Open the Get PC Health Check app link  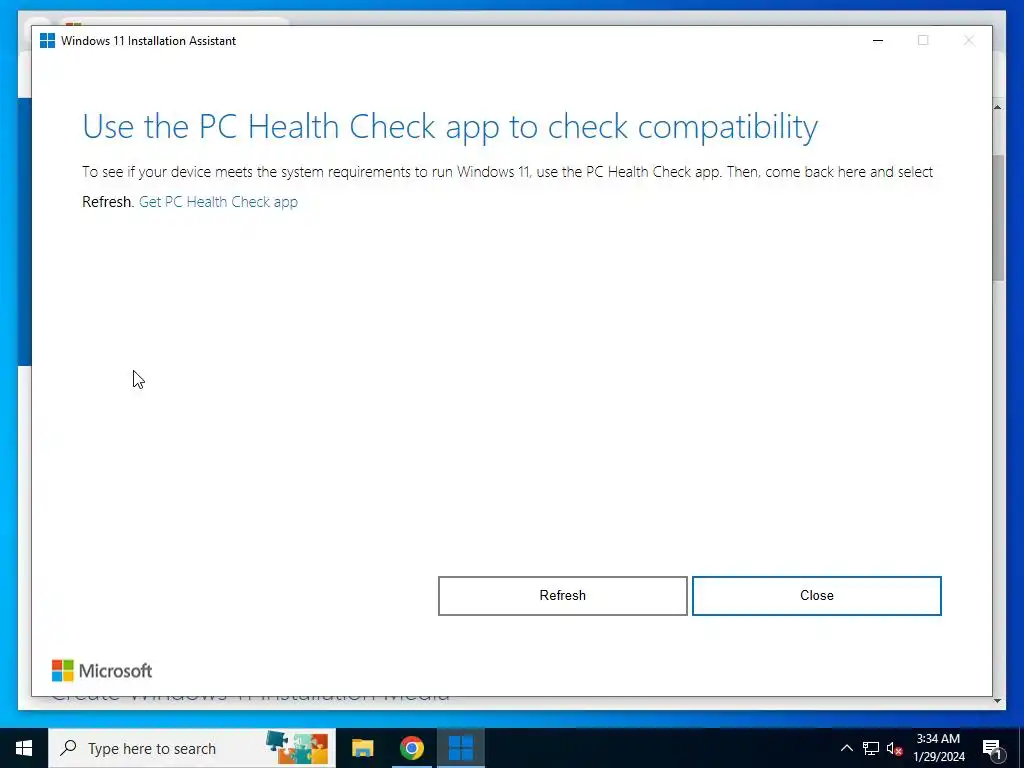click(x=218, y=202)
